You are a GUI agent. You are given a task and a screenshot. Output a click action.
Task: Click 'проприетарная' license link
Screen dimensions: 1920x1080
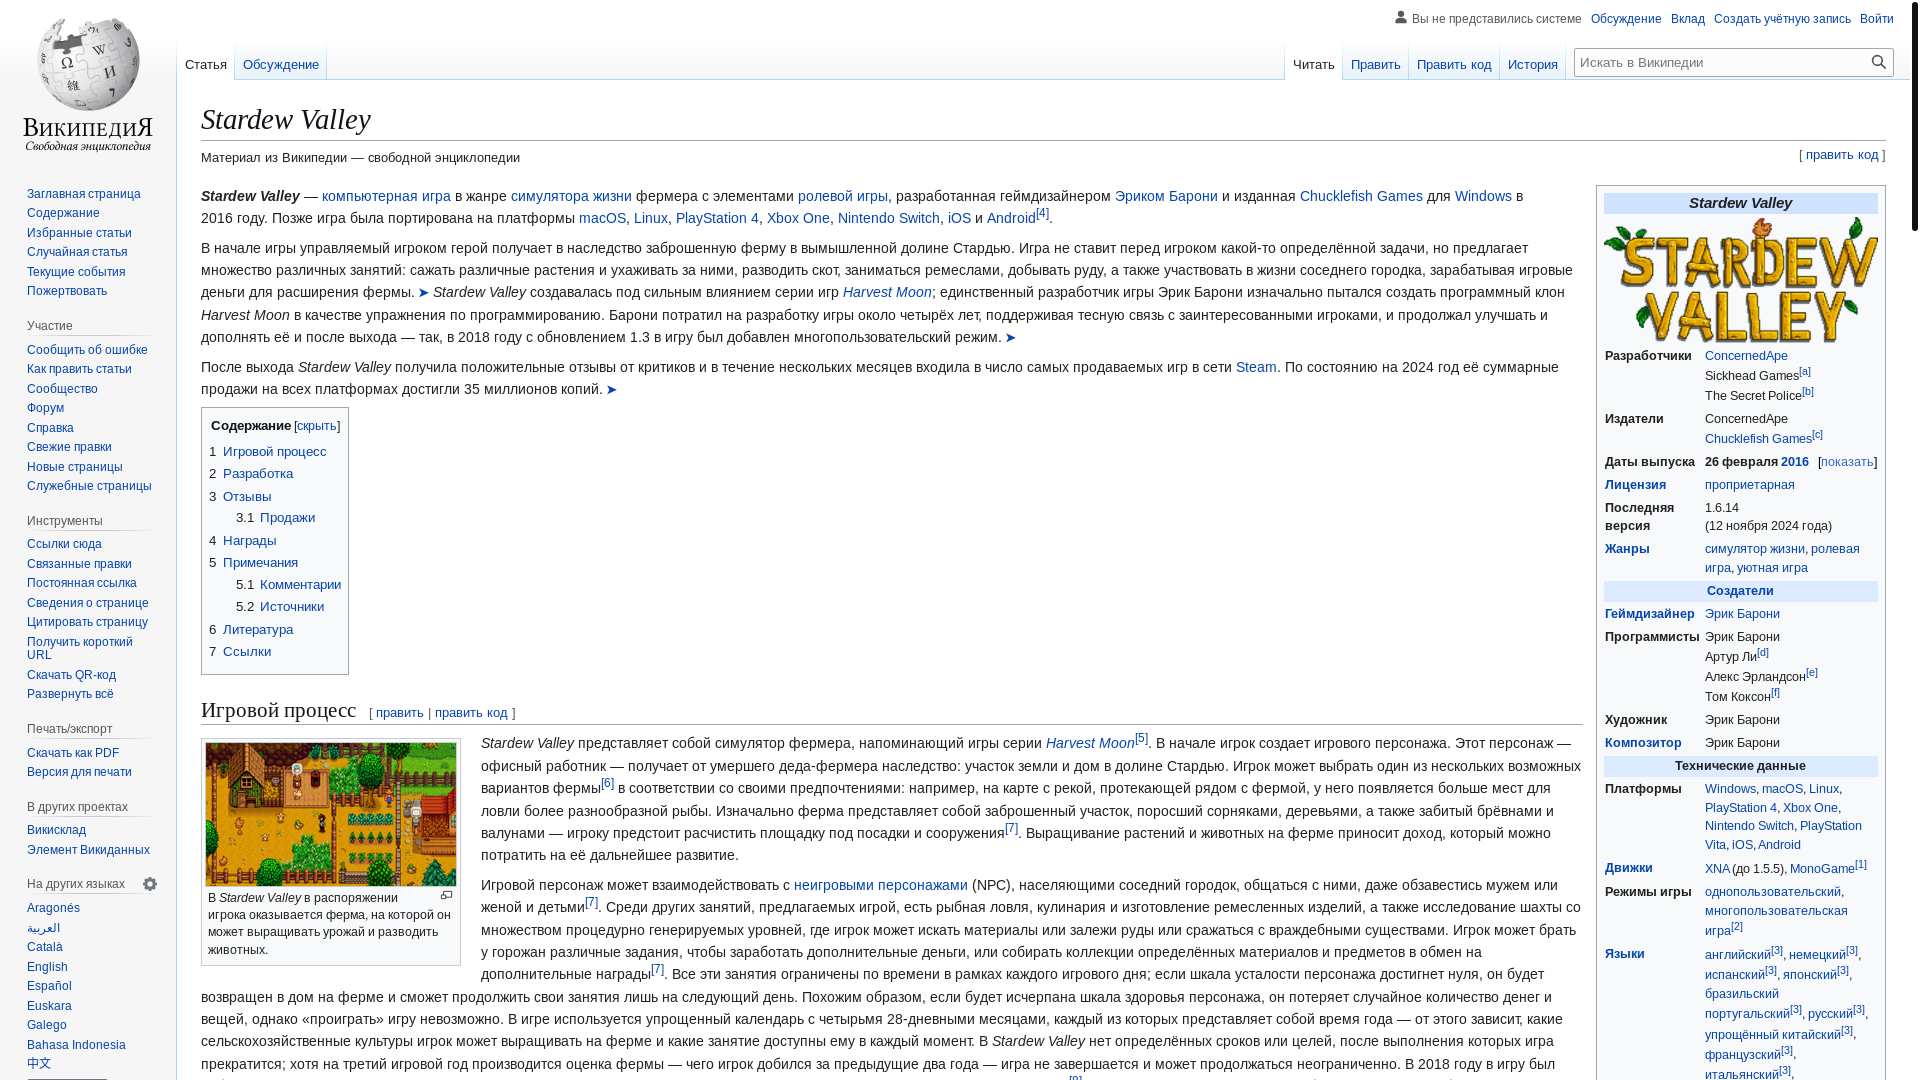pos(1750,485)
